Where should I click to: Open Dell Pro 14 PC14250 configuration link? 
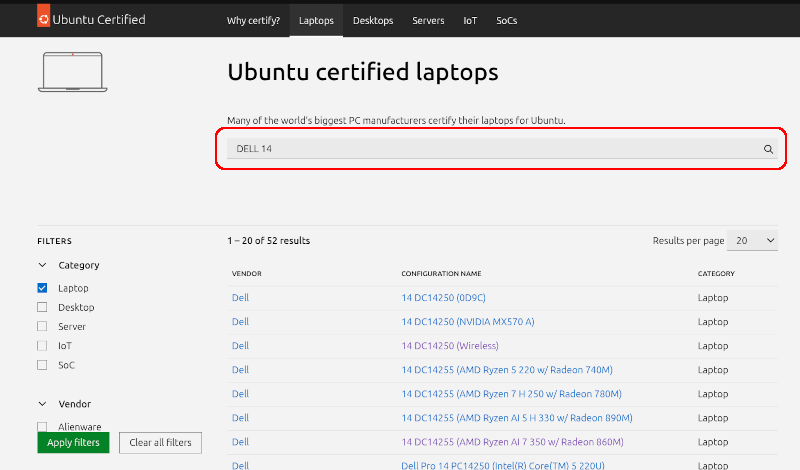[503, 465]
